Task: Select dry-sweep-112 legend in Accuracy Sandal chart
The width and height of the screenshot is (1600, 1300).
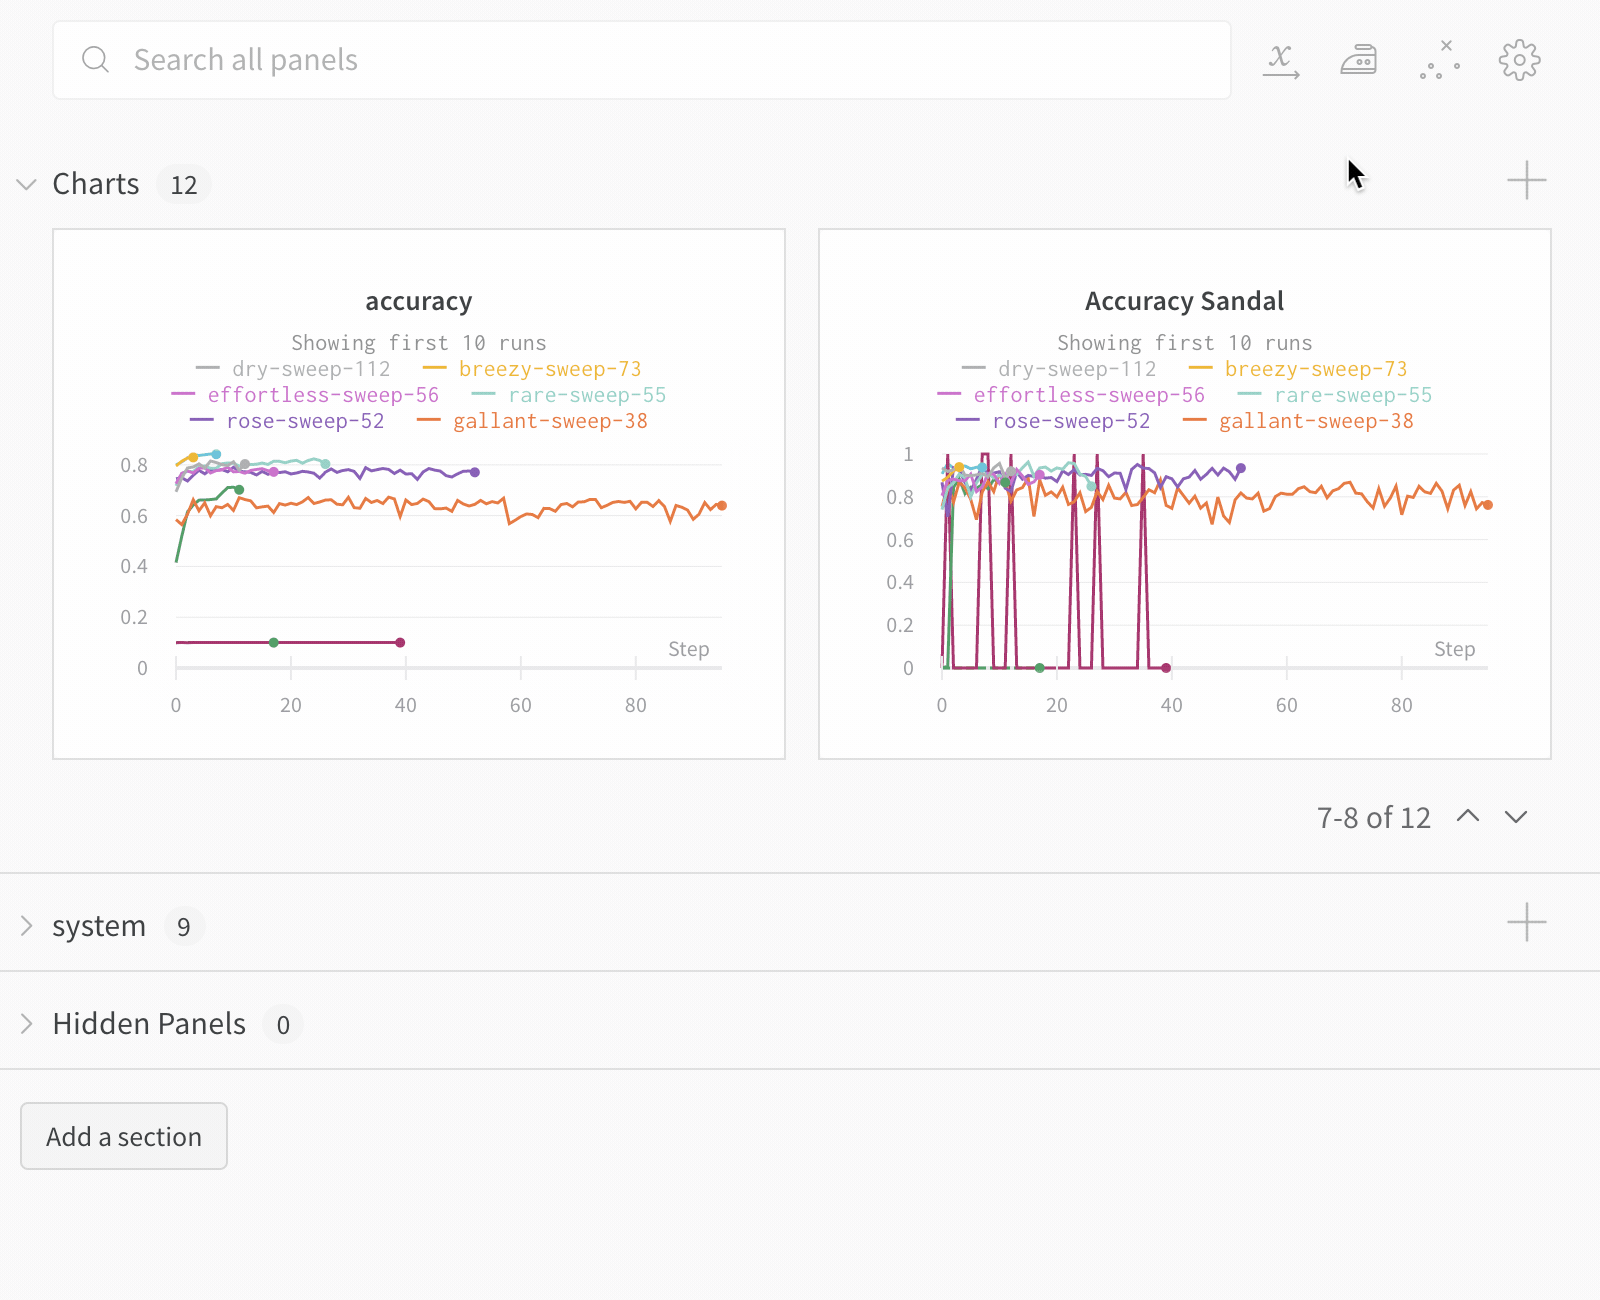Action: tap(1076, 369)
